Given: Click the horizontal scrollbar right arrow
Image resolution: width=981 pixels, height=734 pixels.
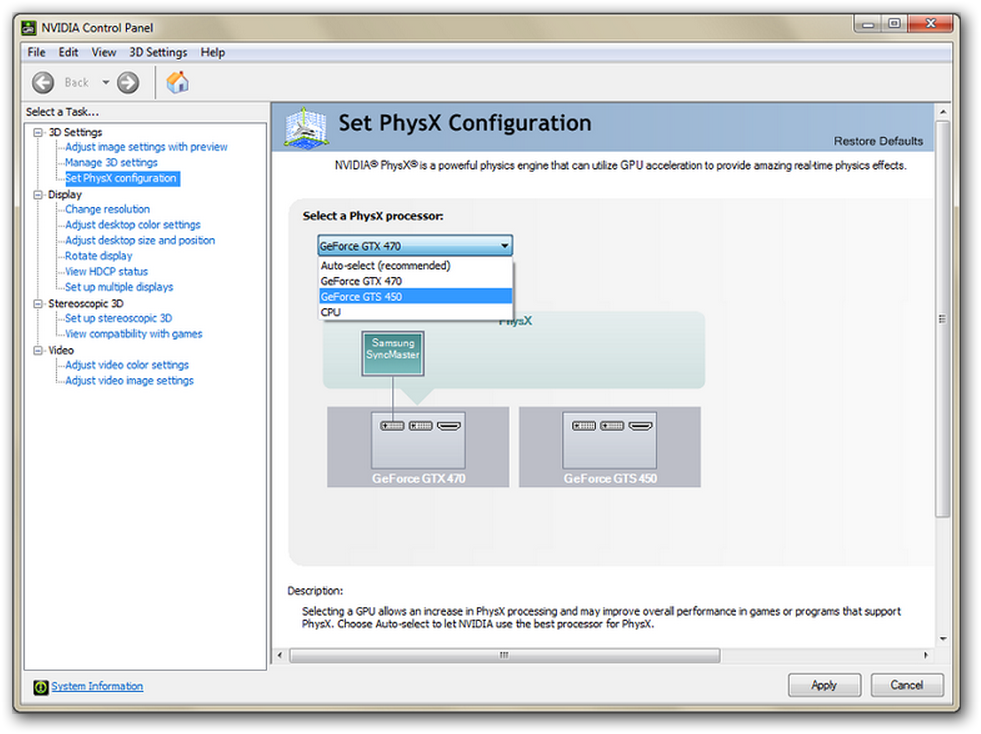Looking at the screenshot, I should (x=926, y=656).
